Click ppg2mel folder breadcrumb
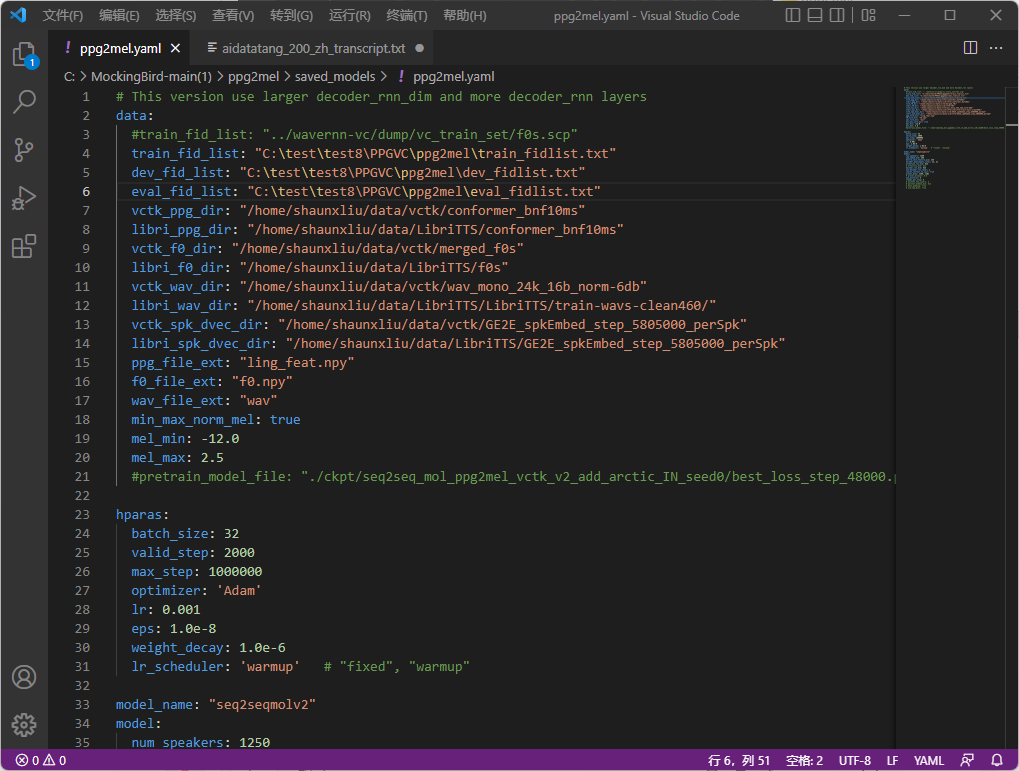The image size is (1019, 771). (253, 77)
